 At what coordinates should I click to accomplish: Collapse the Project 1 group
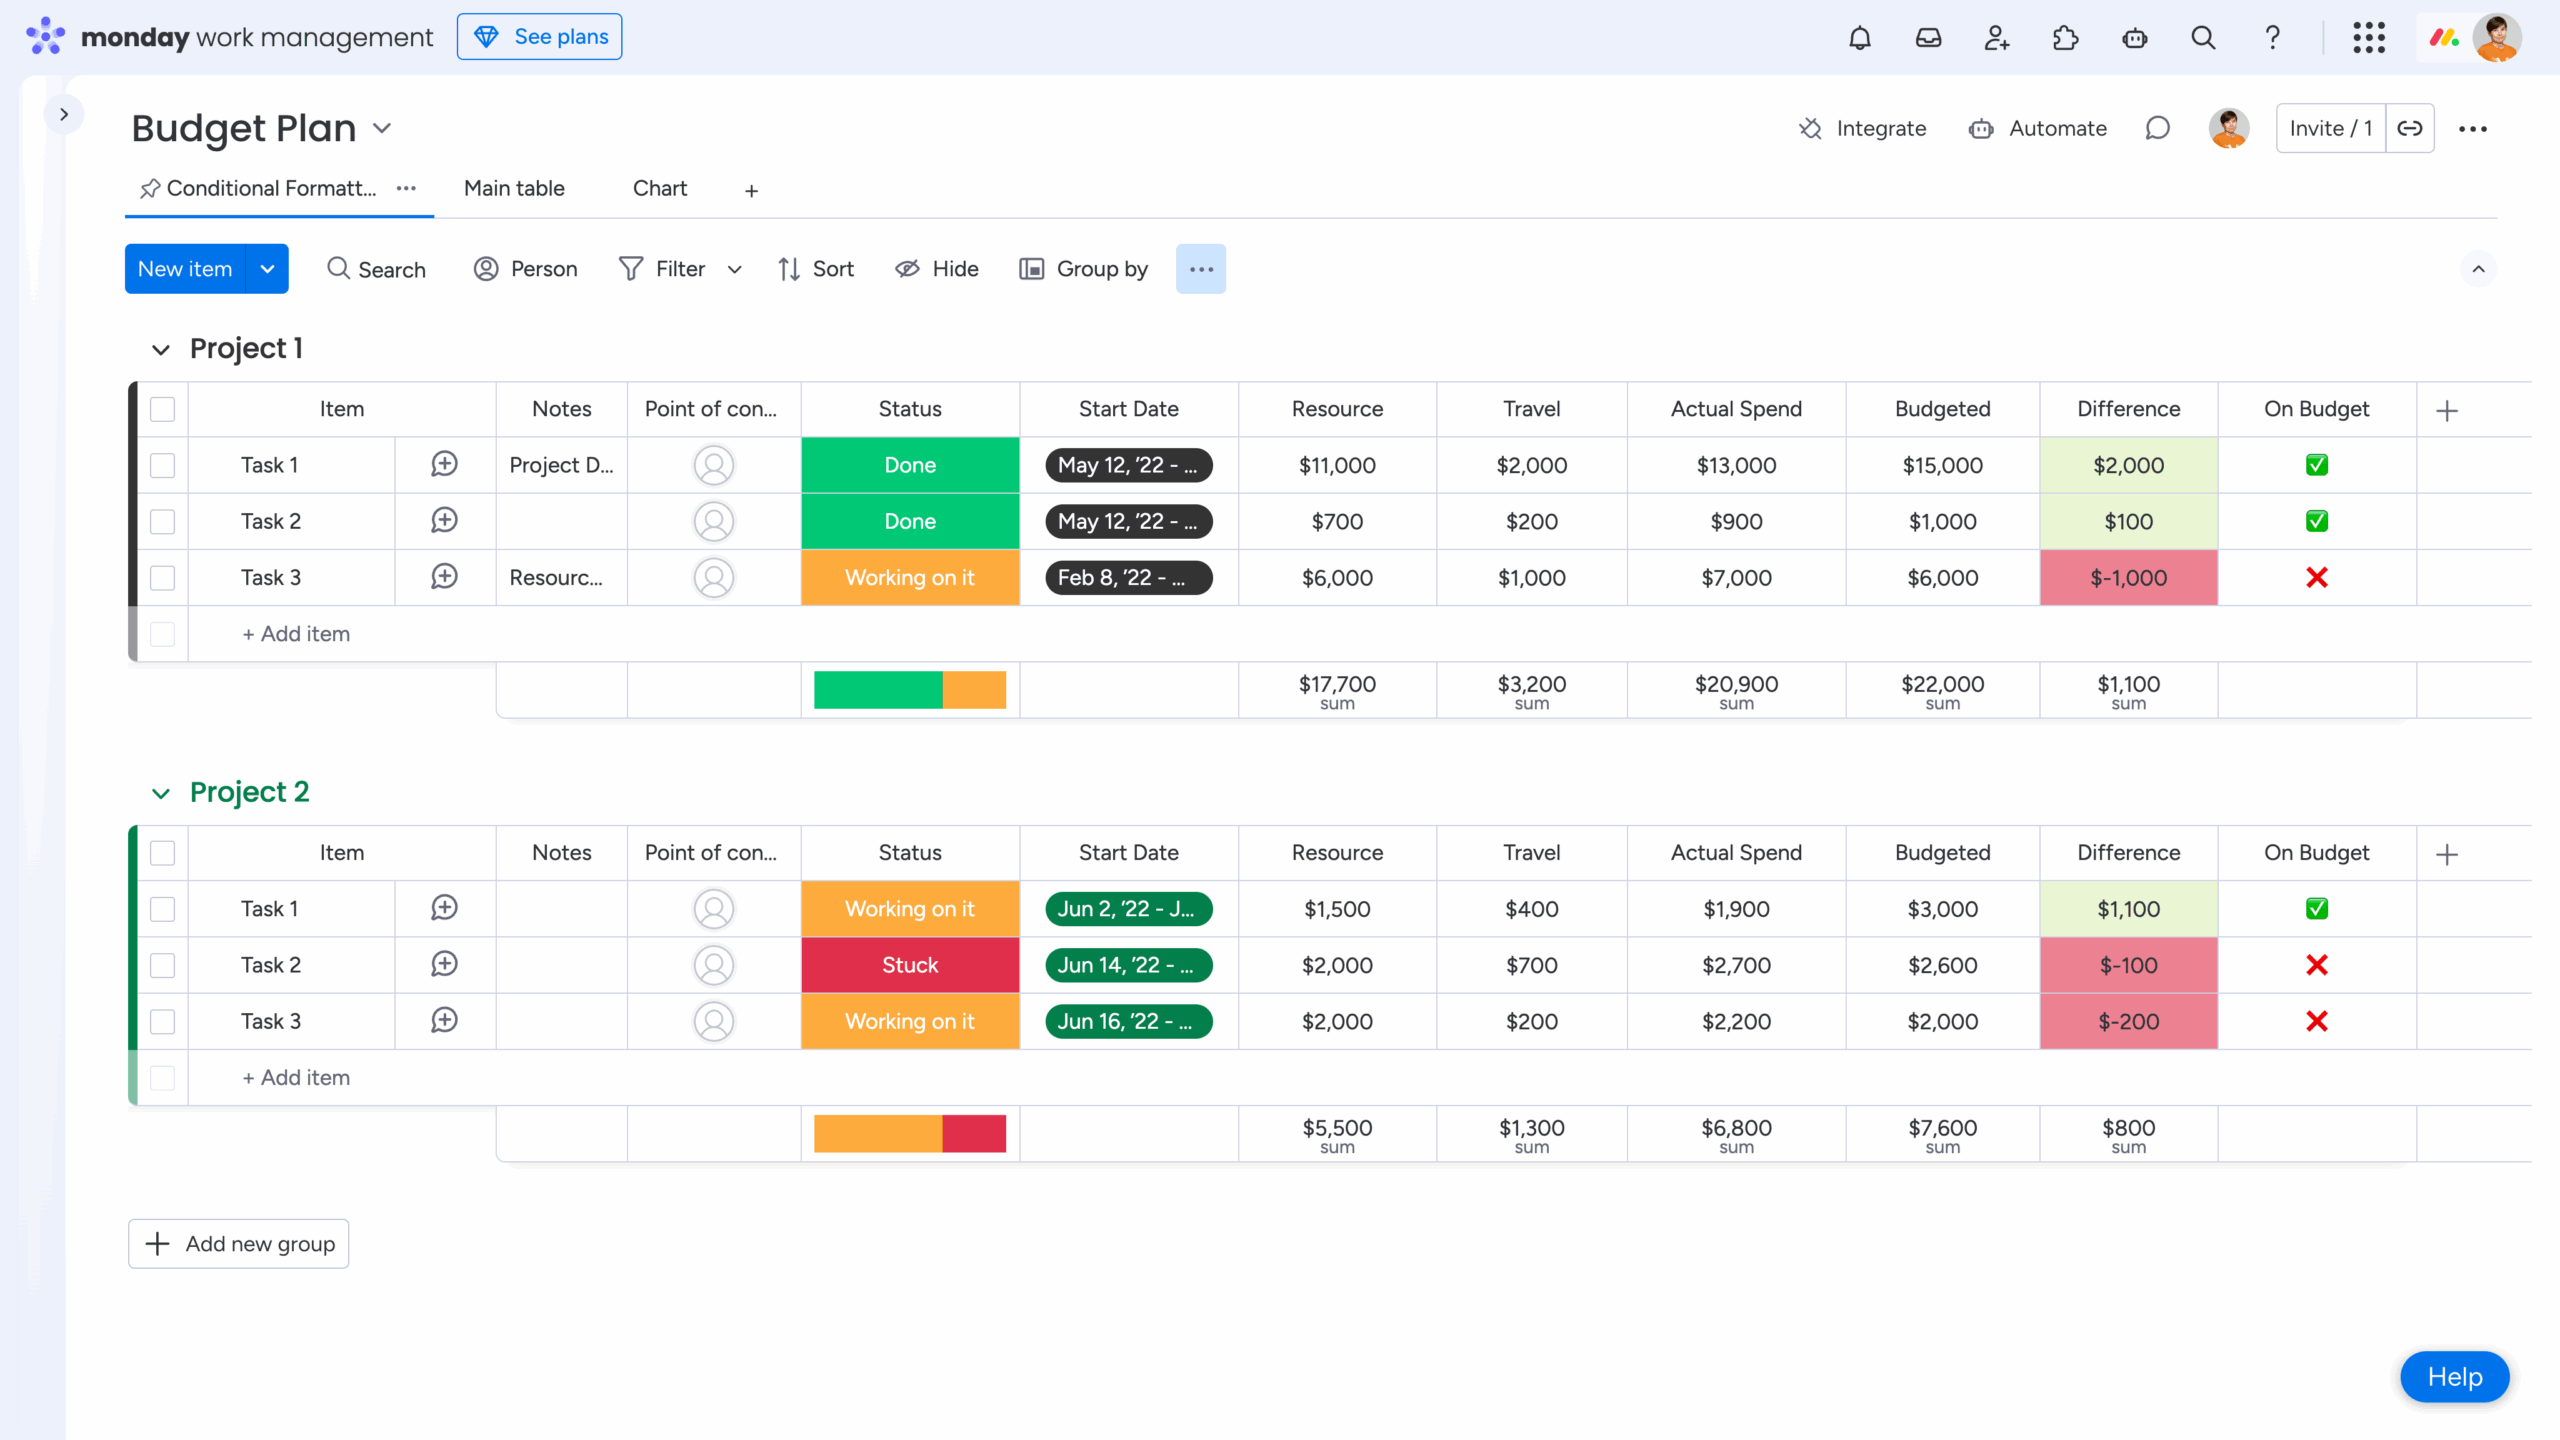[161, 349]
